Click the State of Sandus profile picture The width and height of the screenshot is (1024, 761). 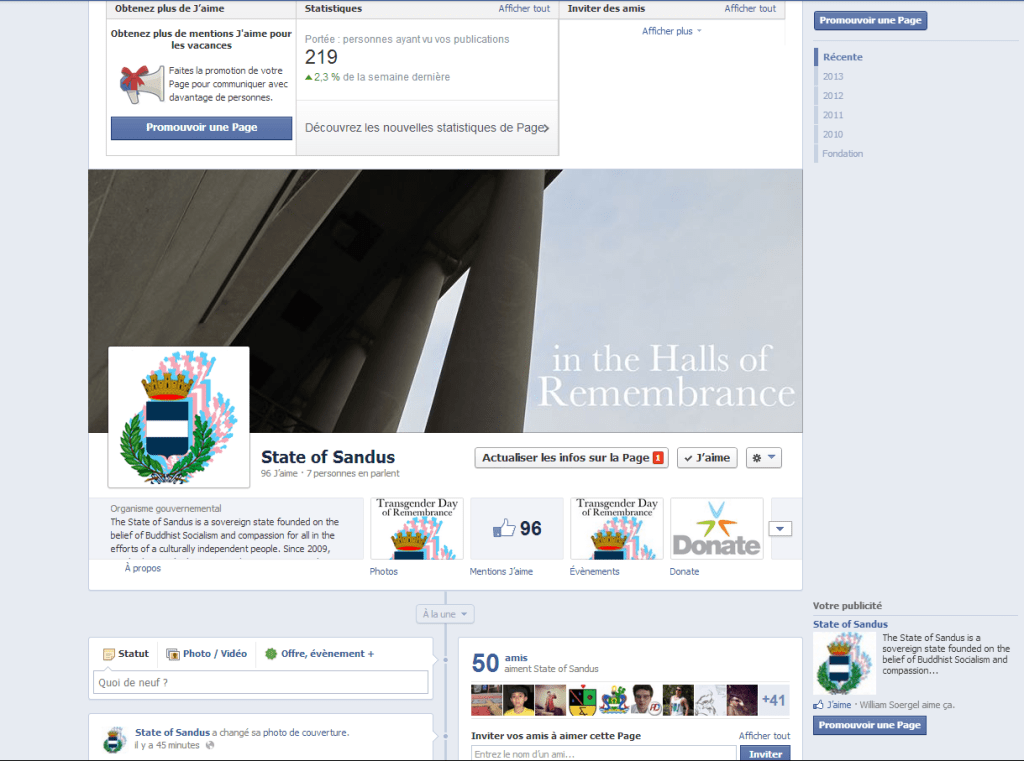[x=178, y=415]
